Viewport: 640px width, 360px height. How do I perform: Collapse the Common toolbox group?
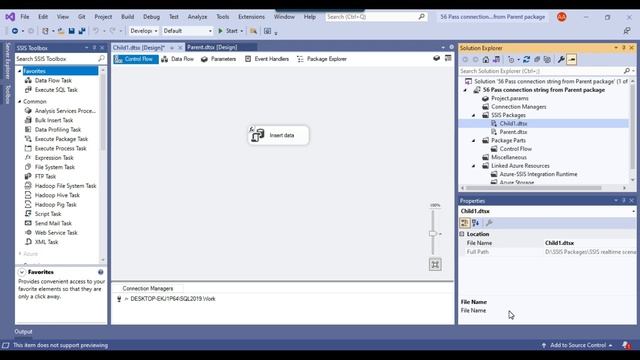pos(20,101)
